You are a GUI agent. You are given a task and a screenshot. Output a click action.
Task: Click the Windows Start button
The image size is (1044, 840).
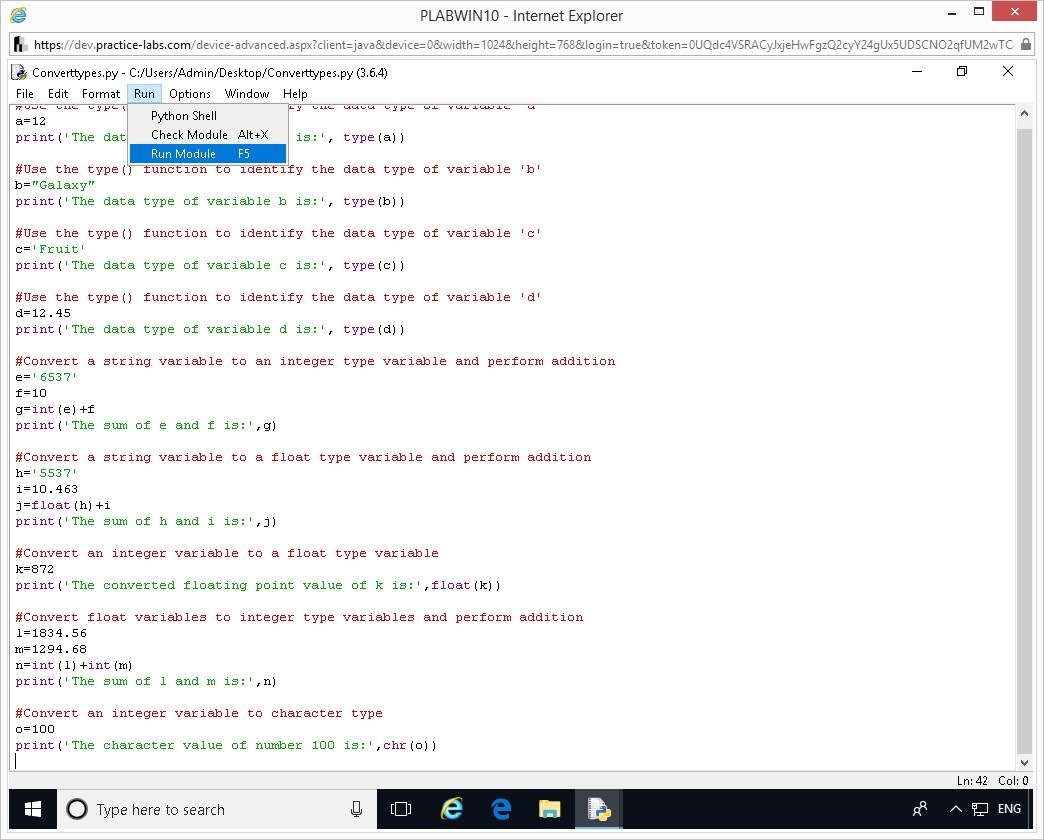pyautogui.click(x=32, y=809)
